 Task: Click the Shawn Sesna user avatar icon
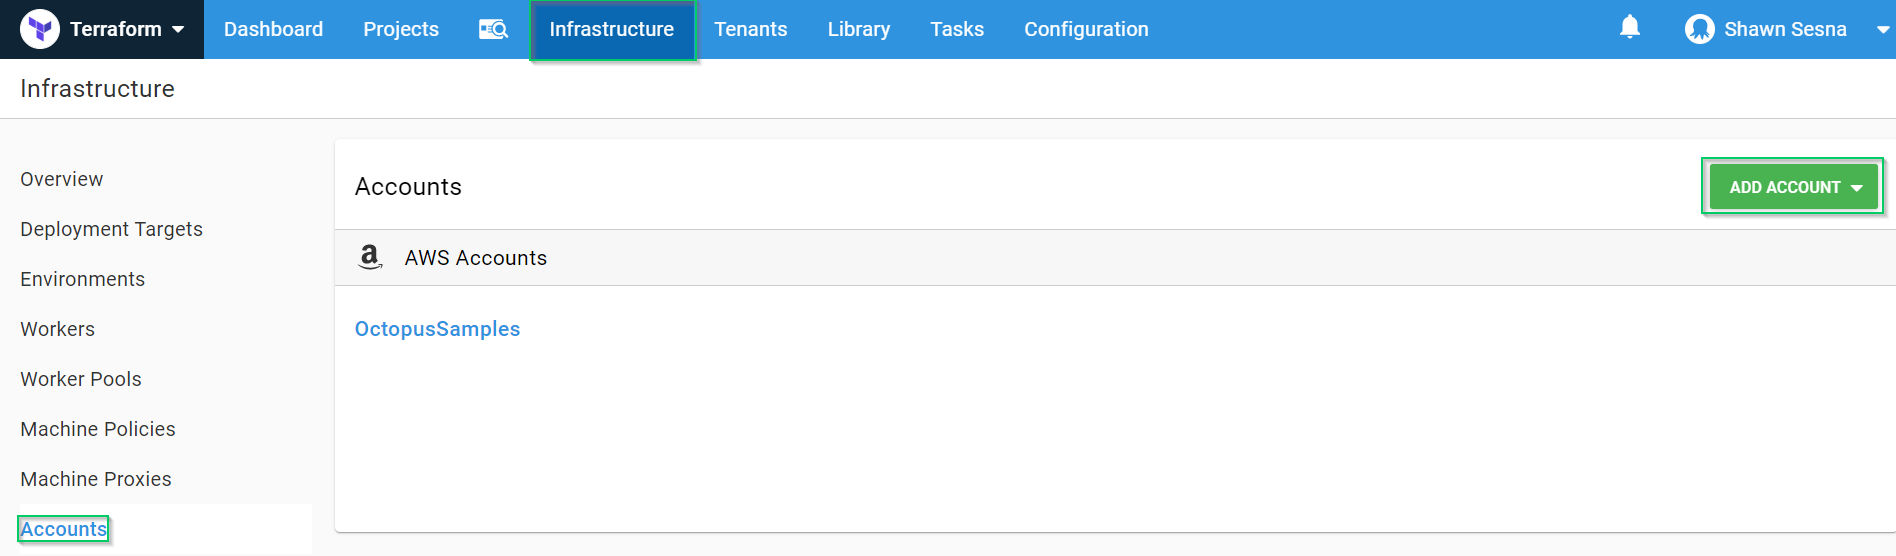[1699, 29]
